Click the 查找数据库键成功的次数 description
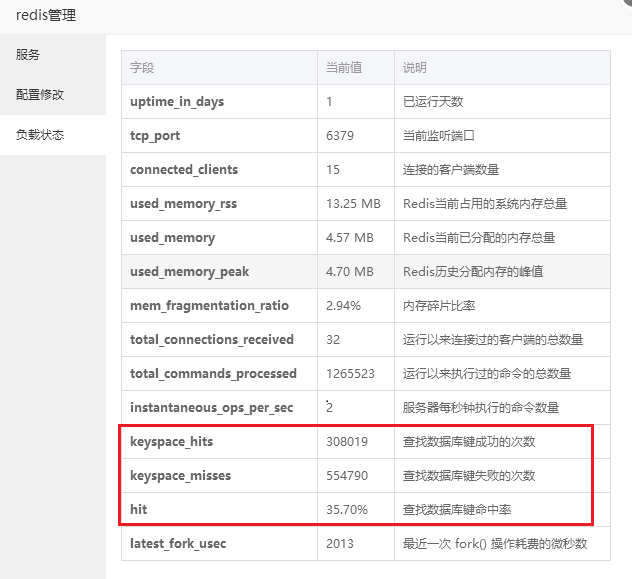This screenshot has width=632, height=579. (469, 442)
